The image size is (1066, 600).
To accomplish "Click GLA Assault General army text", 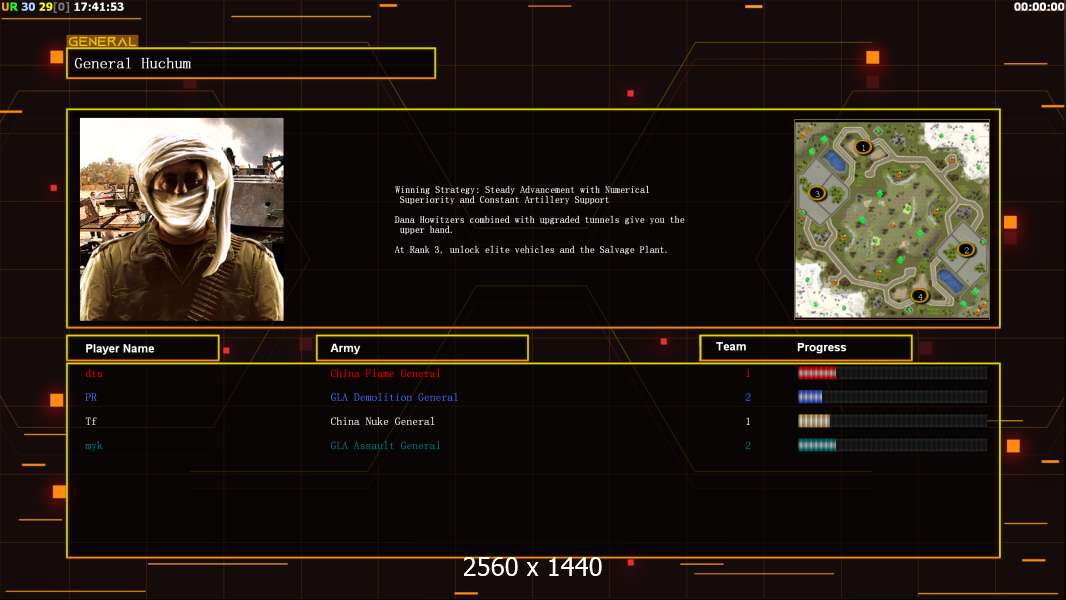I will [385, 446].
